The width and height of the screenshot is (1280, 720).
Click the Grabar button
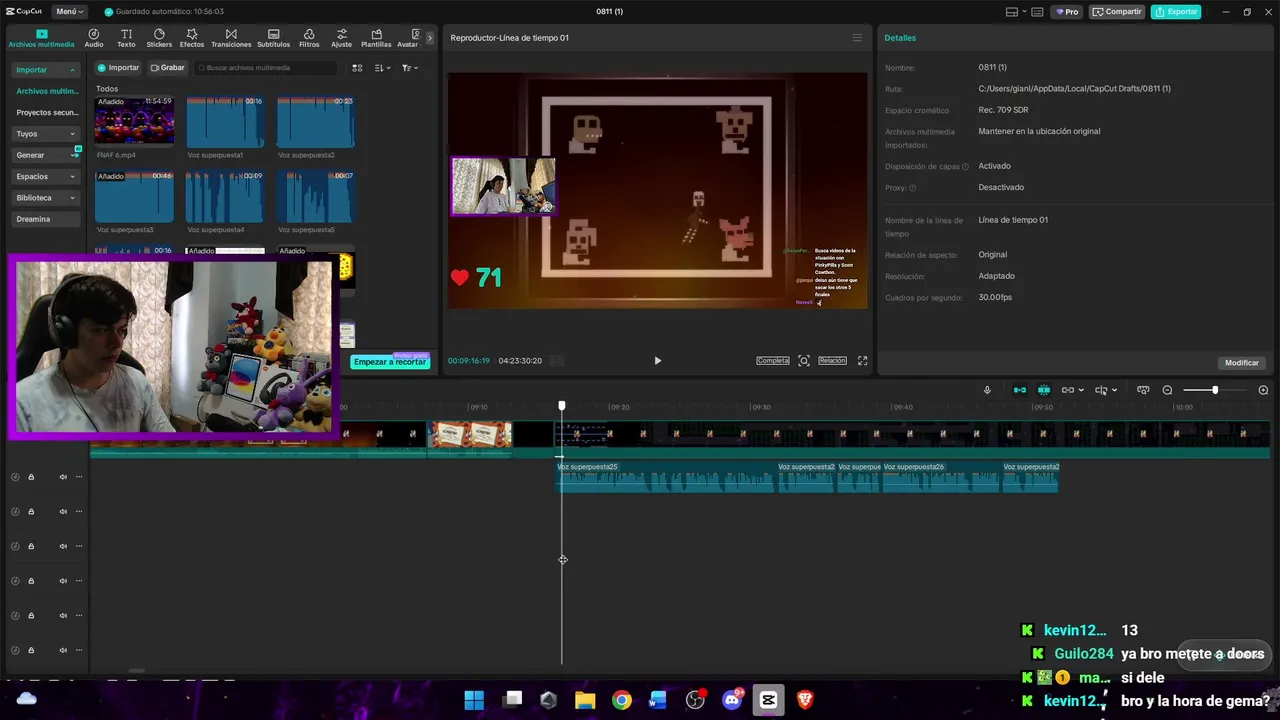168,68
